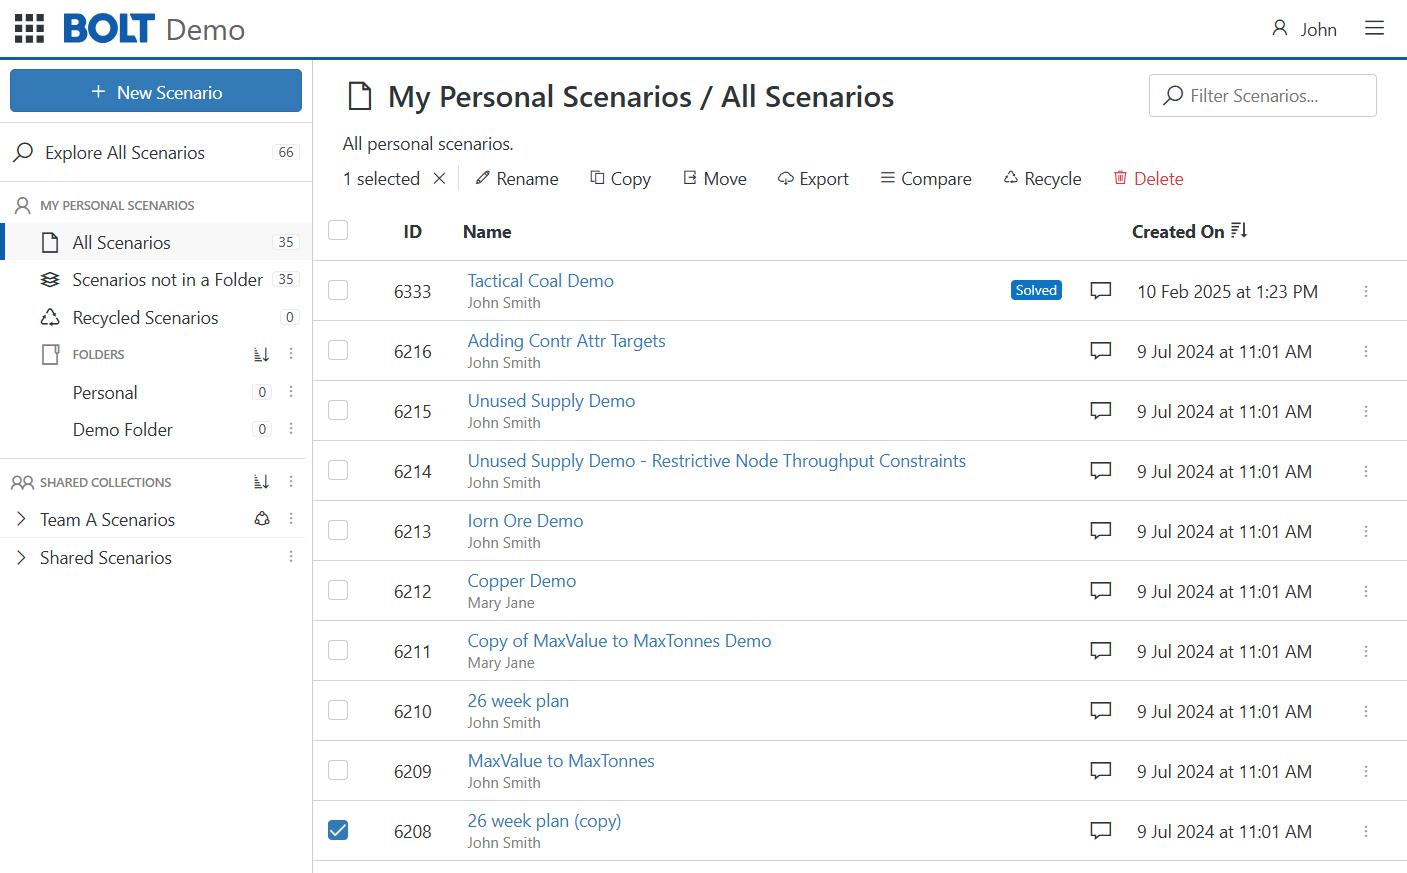This screenshot has height=873, width=1407.
Task: Open options menu for Personal folder
Action: point(291,392)
